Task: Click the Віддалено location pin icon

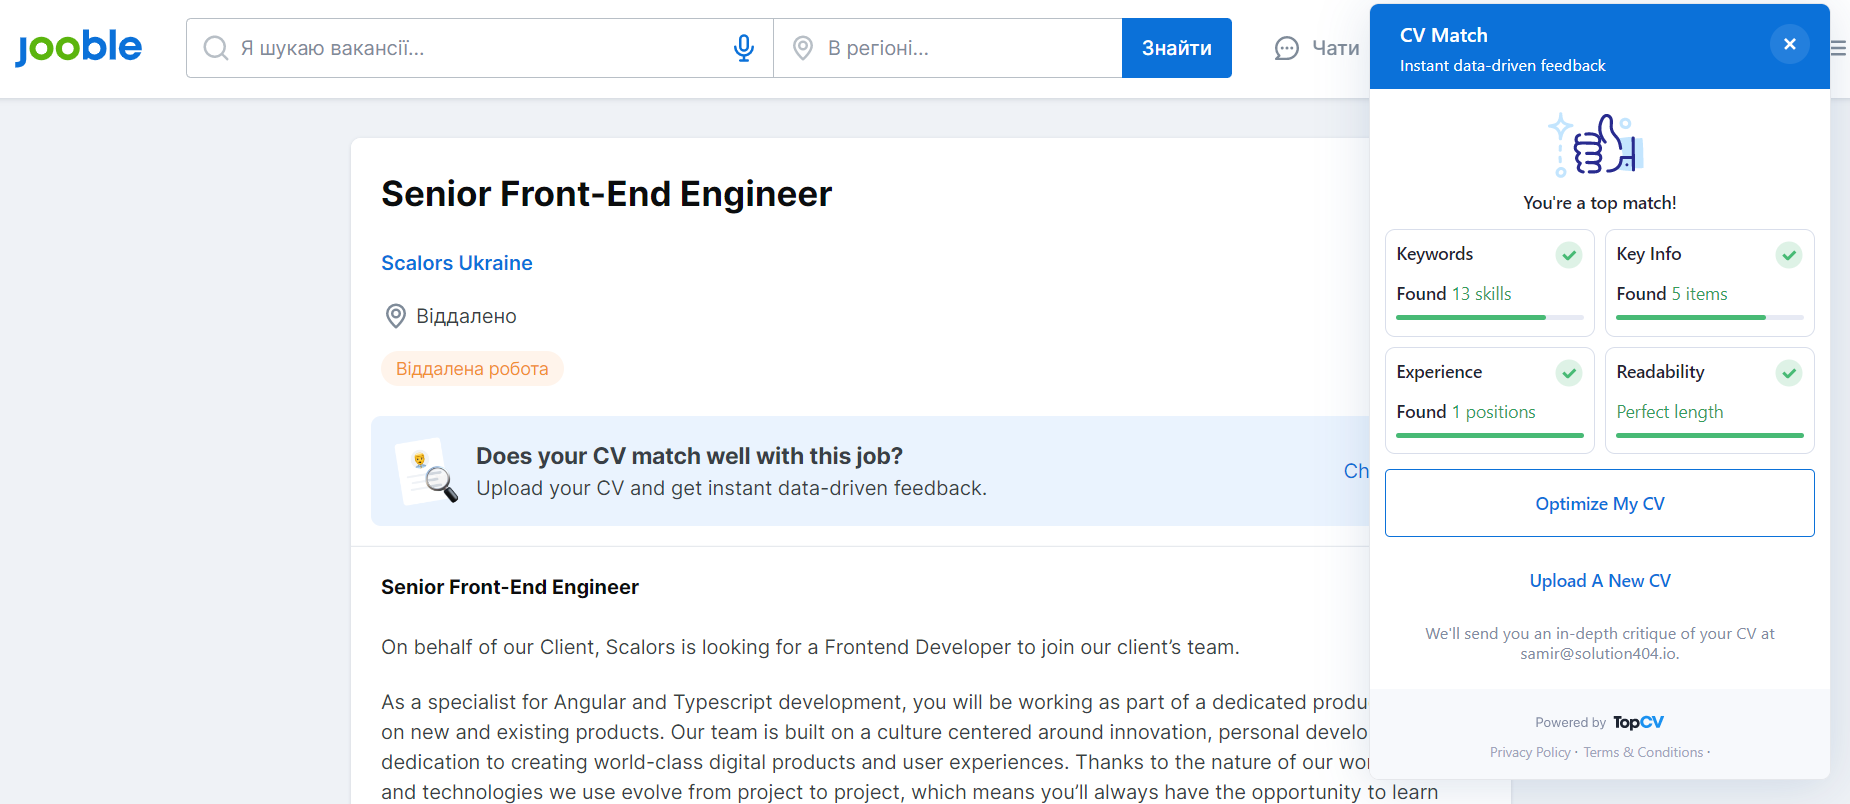Action: point(396,316)
